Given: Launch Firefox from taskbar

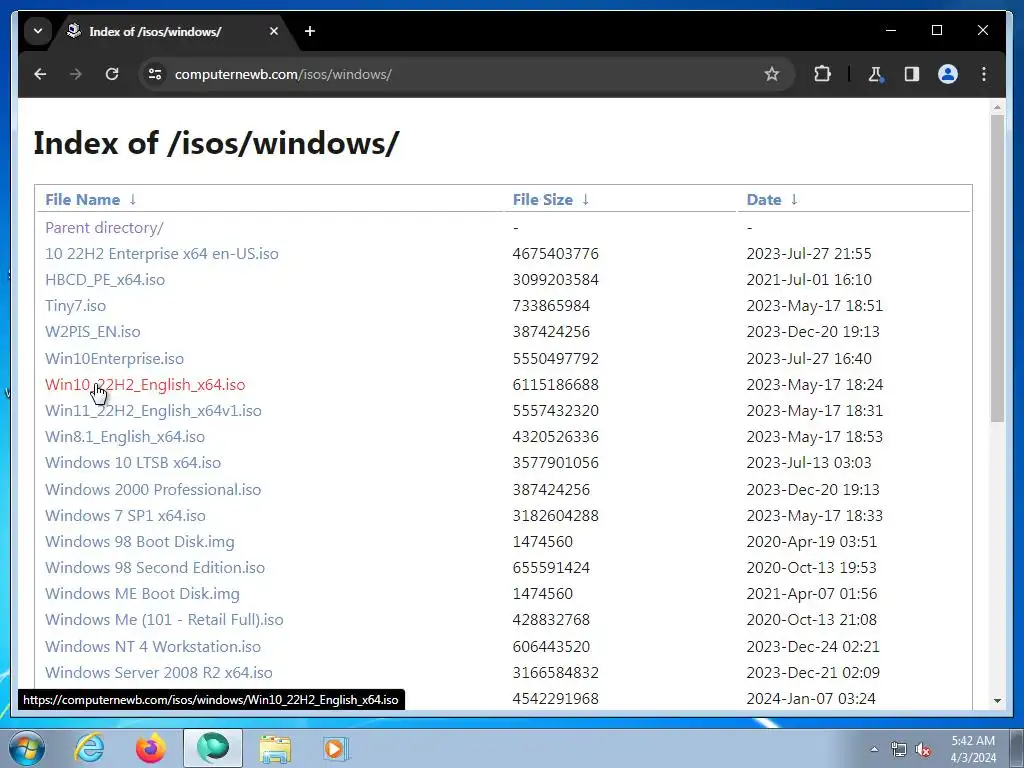Looking at the screenshot, I should point(150,748).
